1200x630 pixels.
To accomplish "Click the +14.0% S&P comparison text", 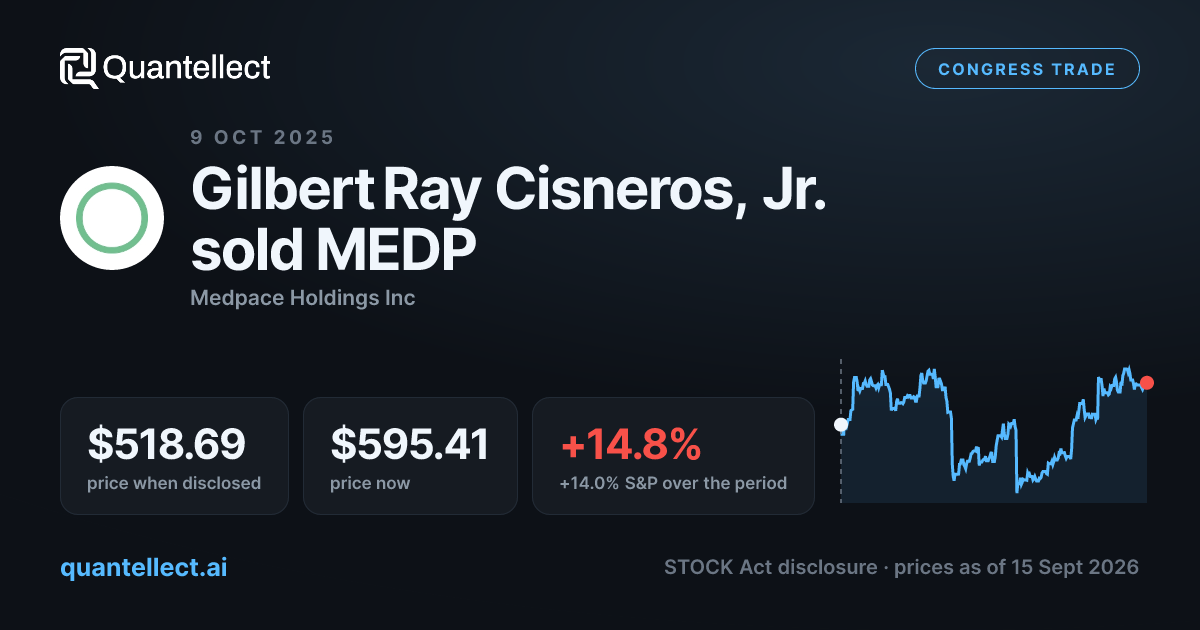I will 673,483.
